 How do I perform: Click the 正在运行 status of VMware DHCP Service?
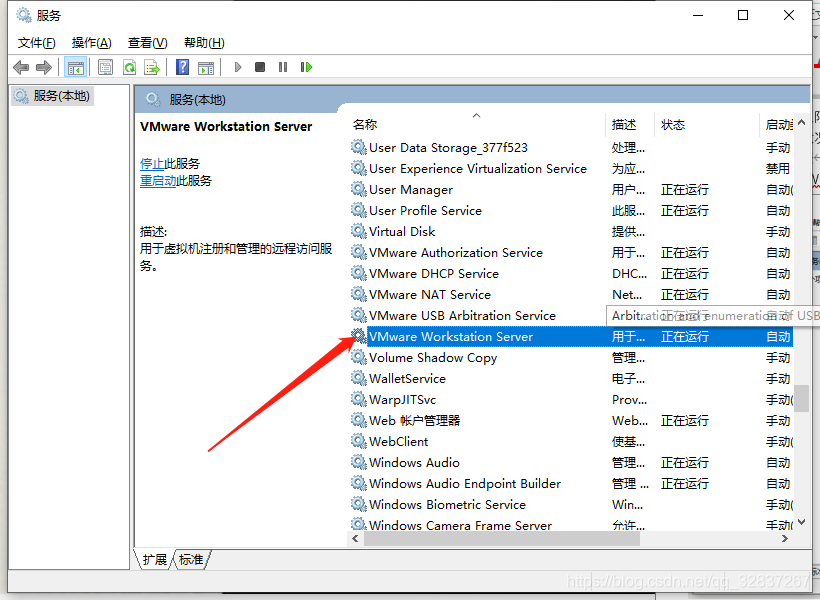[685, 274]
